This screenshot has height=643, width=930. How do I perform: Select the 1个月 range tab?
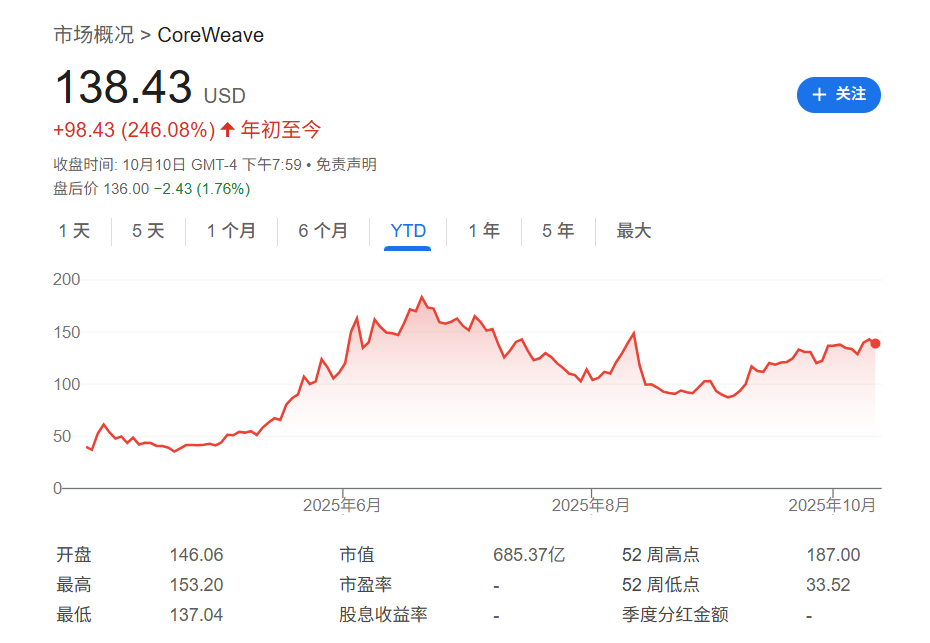(231, 230)
